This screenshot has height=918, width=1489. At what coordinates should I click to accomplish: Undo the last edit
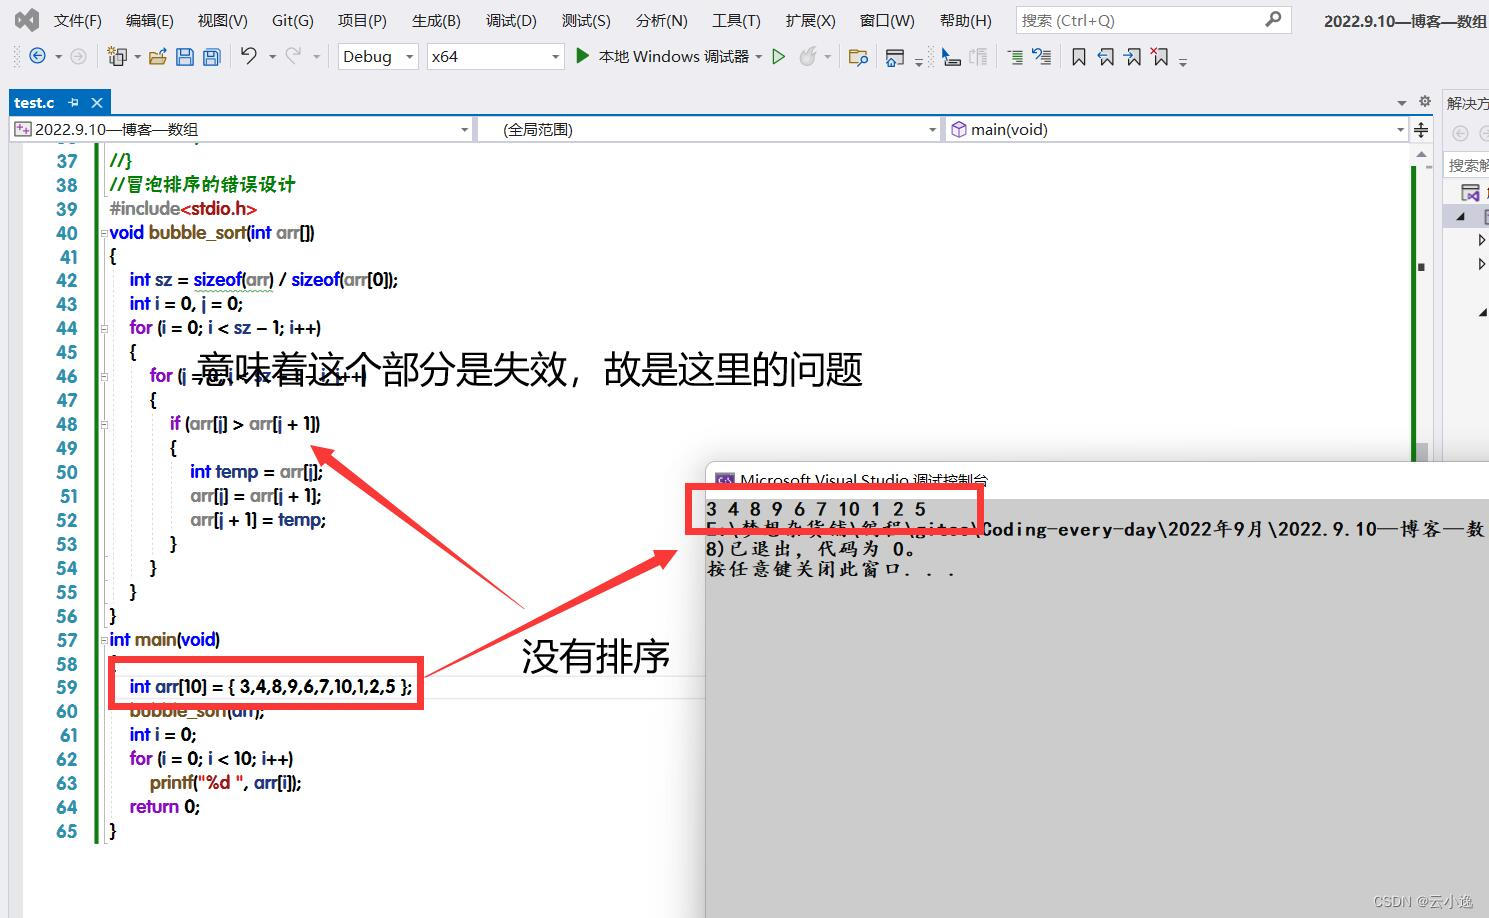tap(249, 56)
